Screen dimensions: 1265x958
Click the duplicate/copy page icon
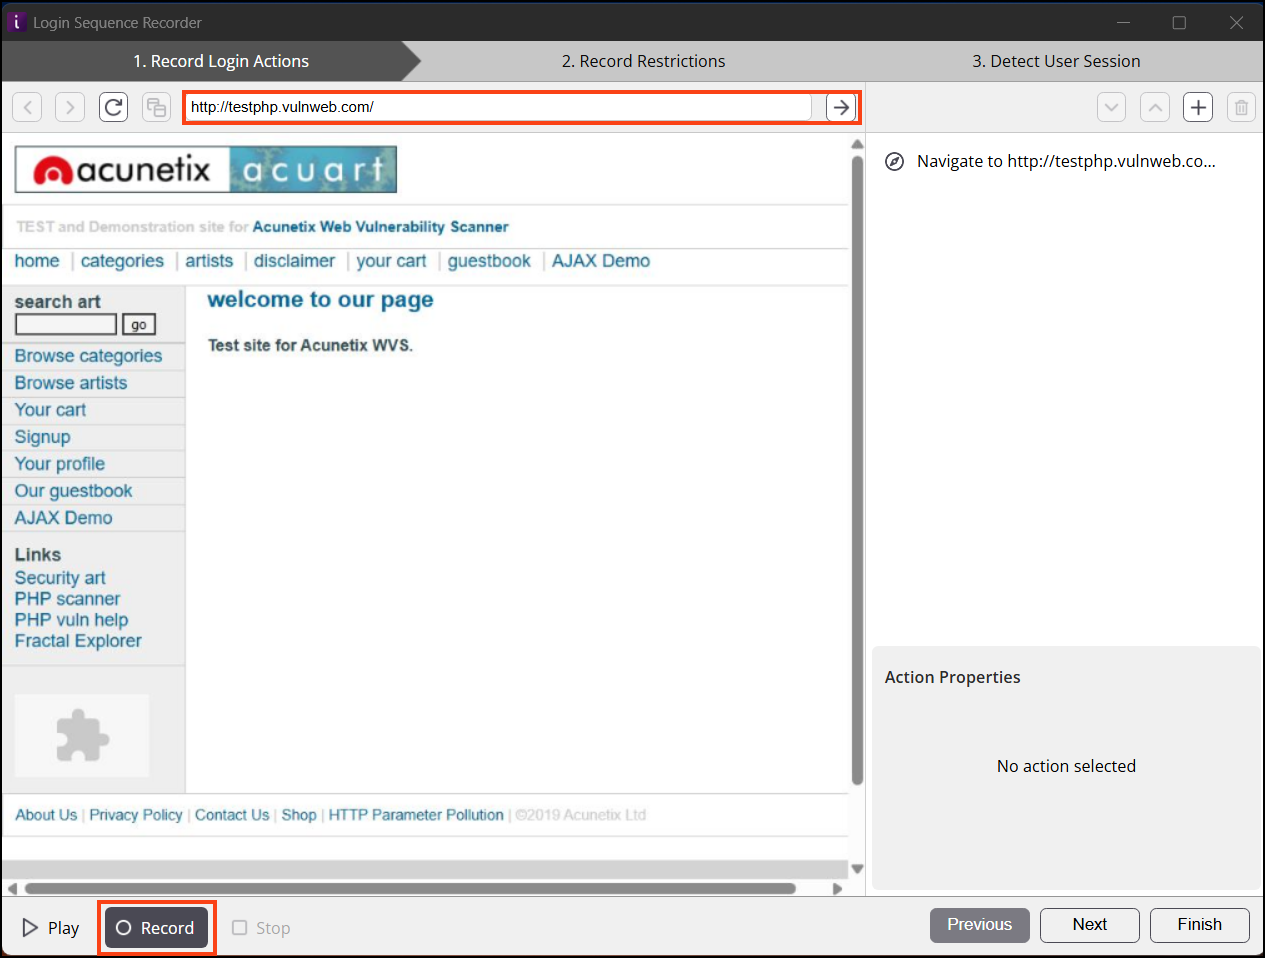pos(156,107)
